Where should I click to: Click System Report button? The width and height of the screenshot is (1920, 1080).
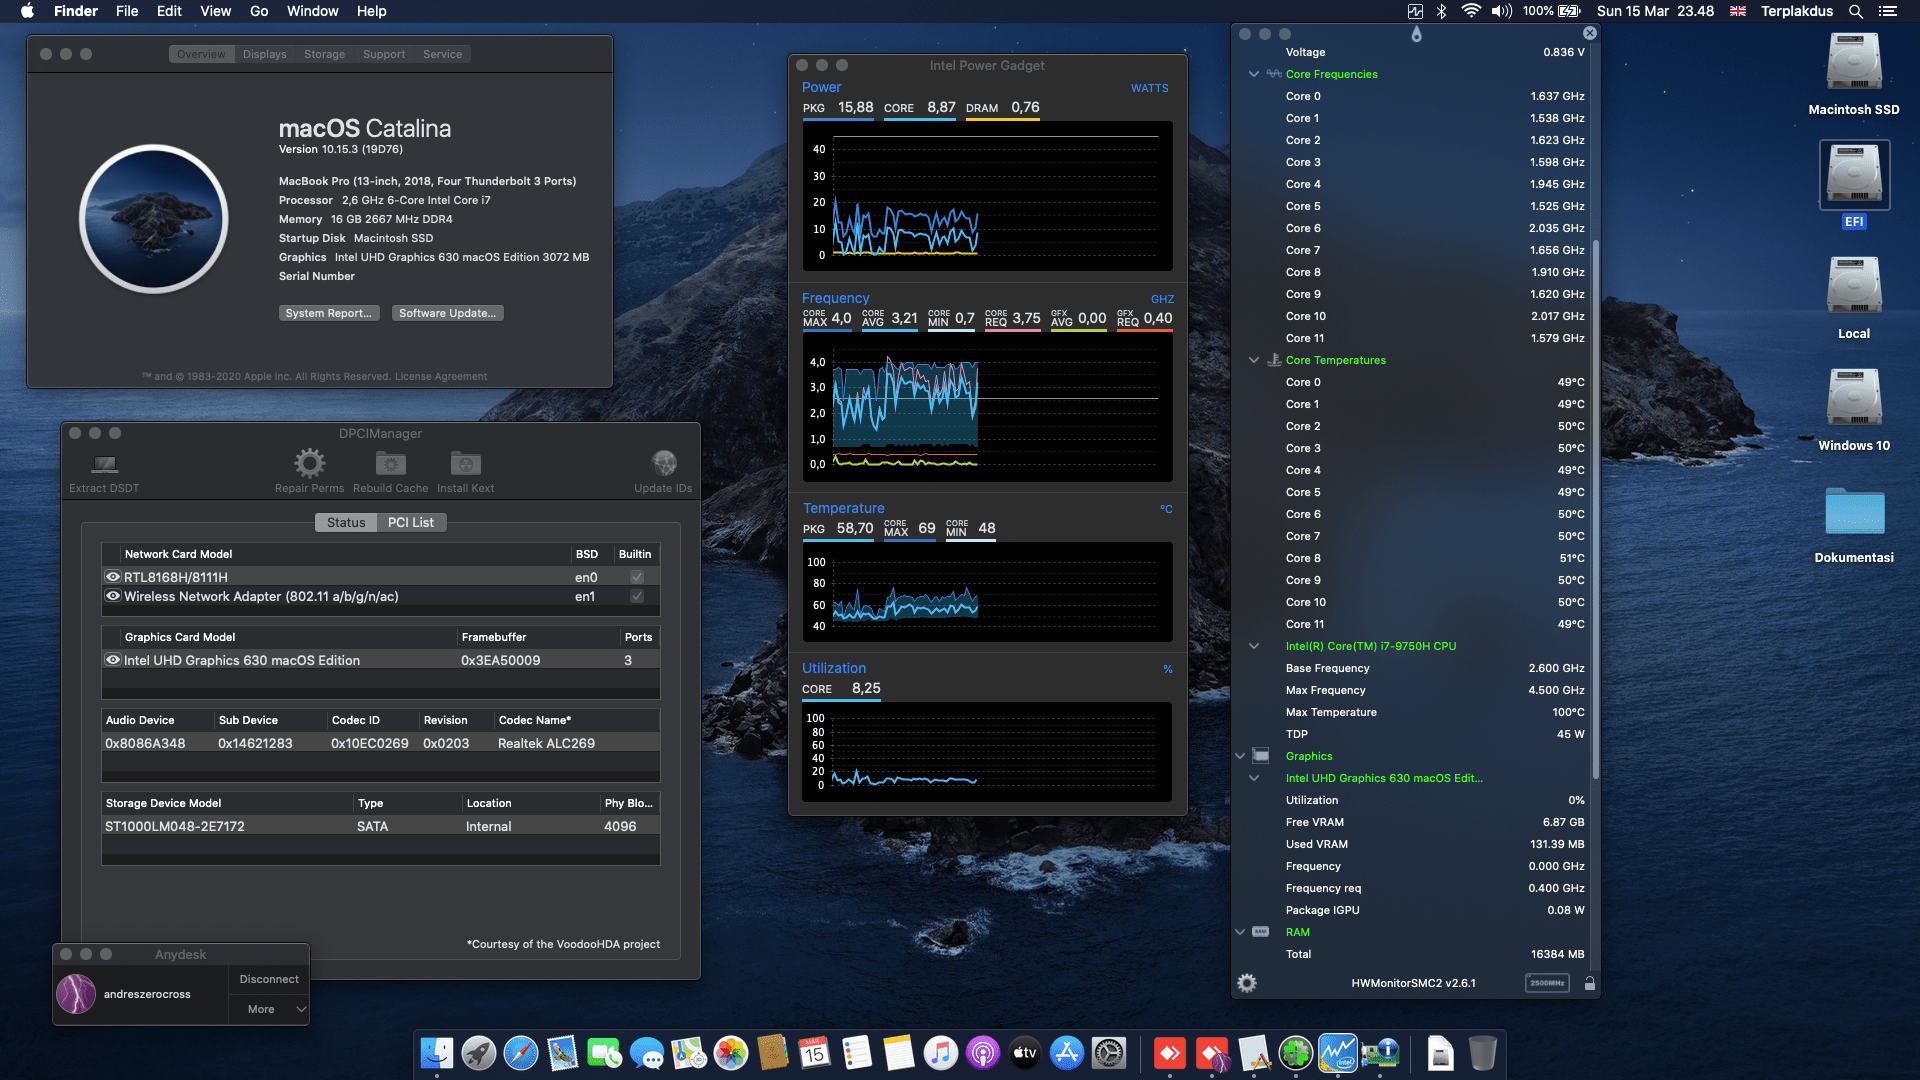329,313
